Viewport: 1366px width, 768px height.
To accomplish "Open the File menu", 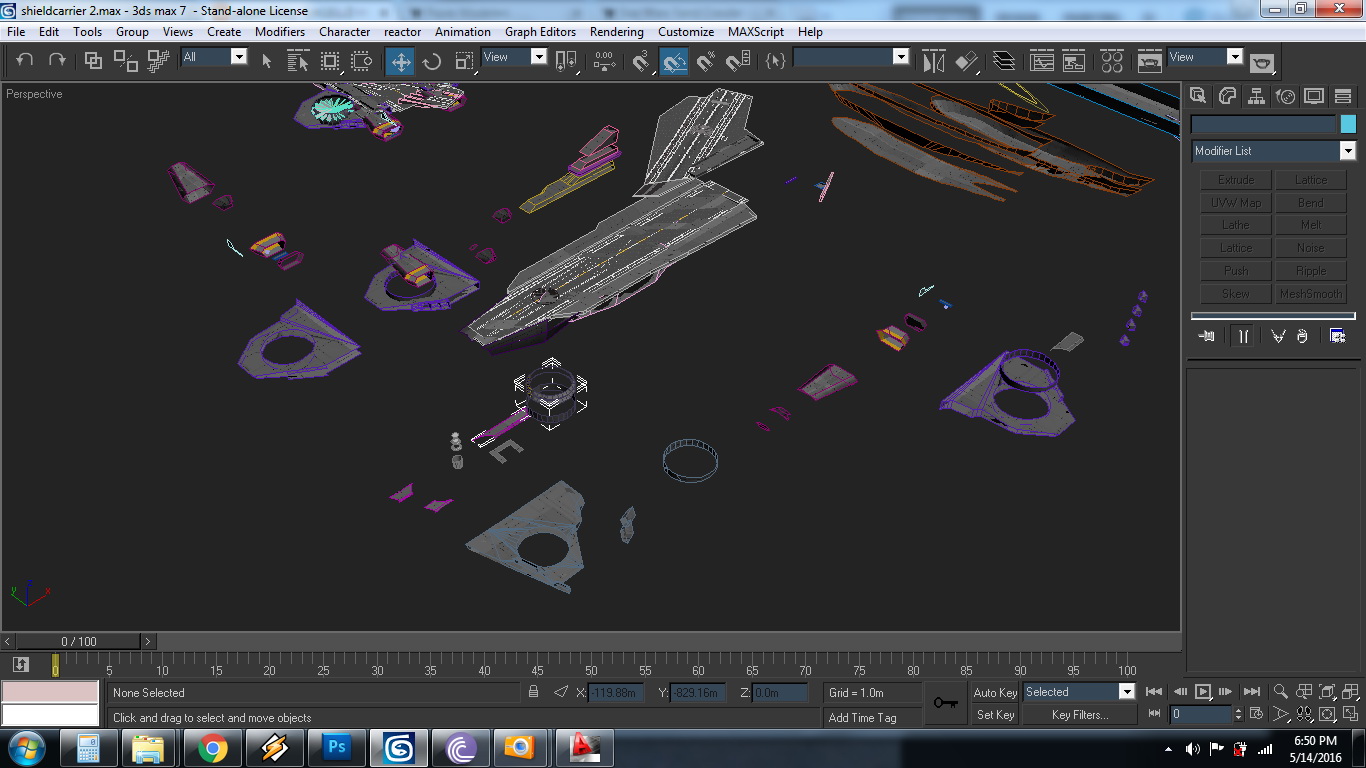I will 16,32.
